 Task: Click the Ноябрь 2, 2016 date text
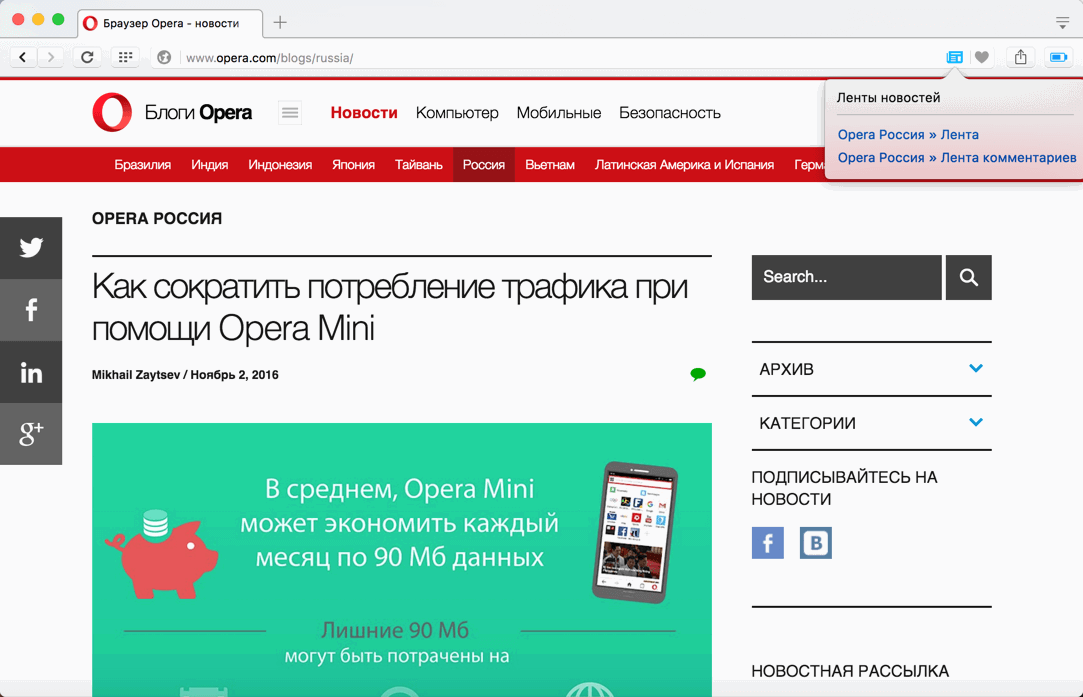coord(234,374)
